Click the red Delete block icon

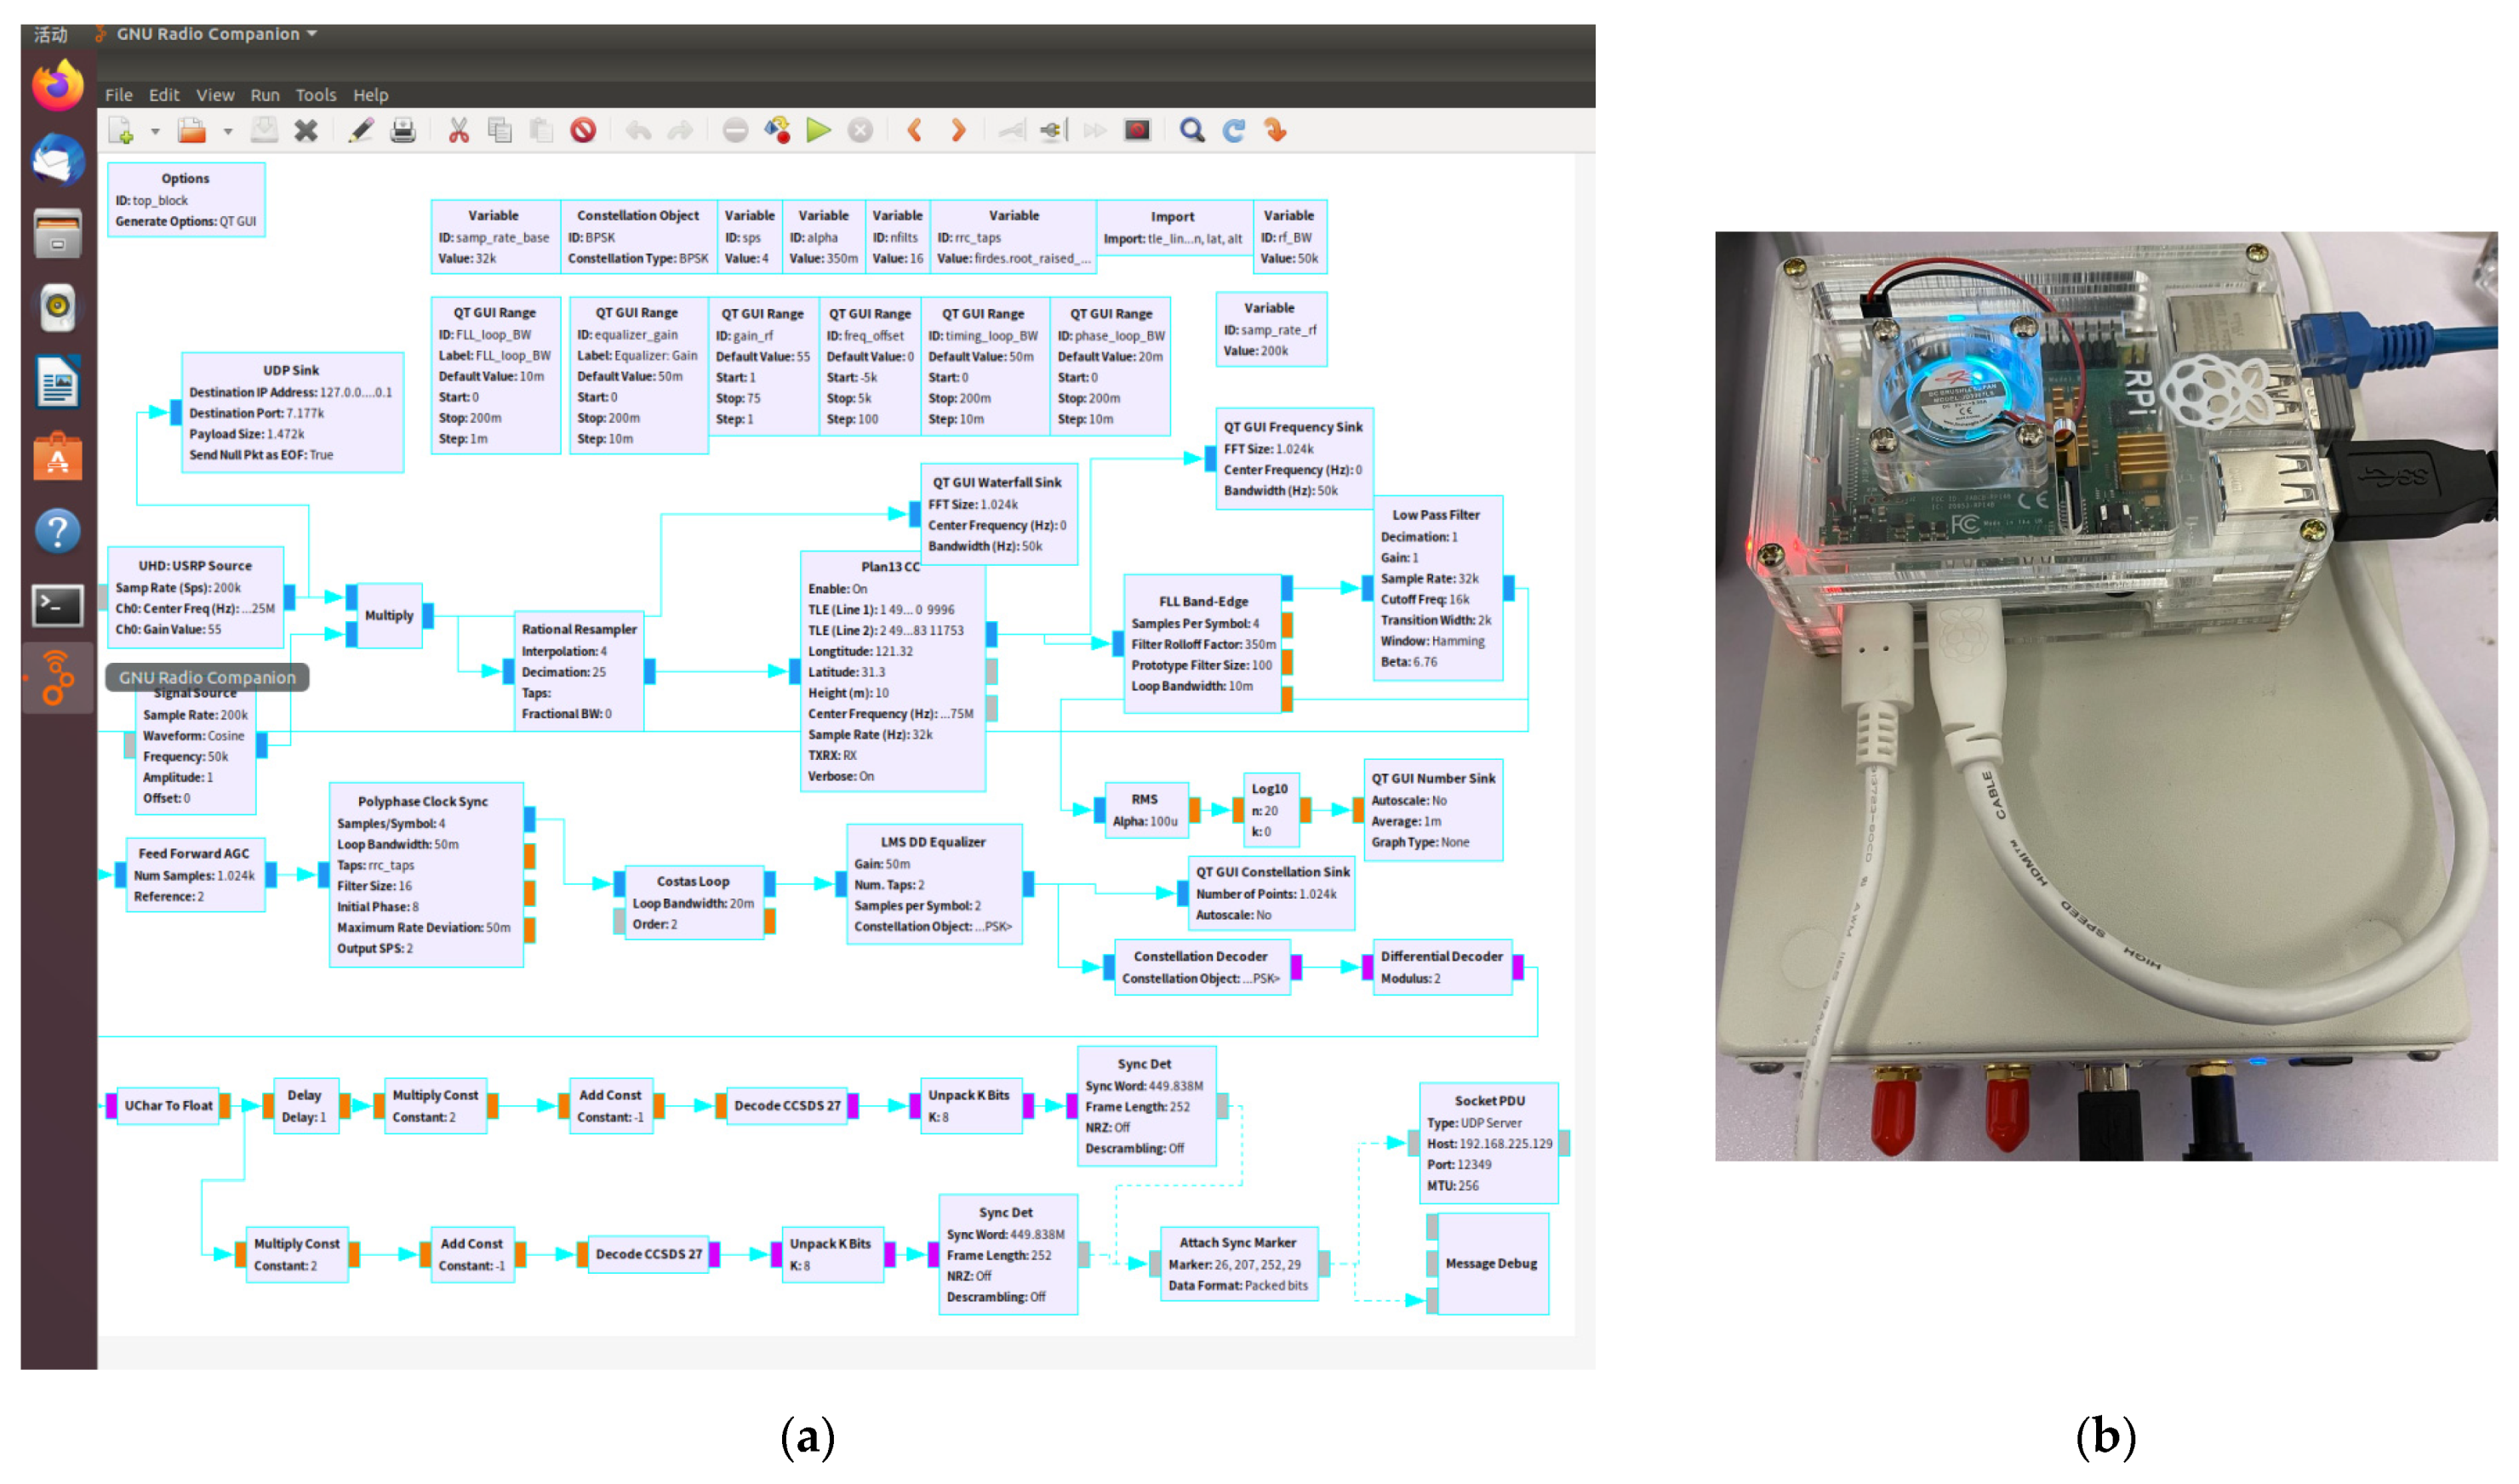[583, 131]
